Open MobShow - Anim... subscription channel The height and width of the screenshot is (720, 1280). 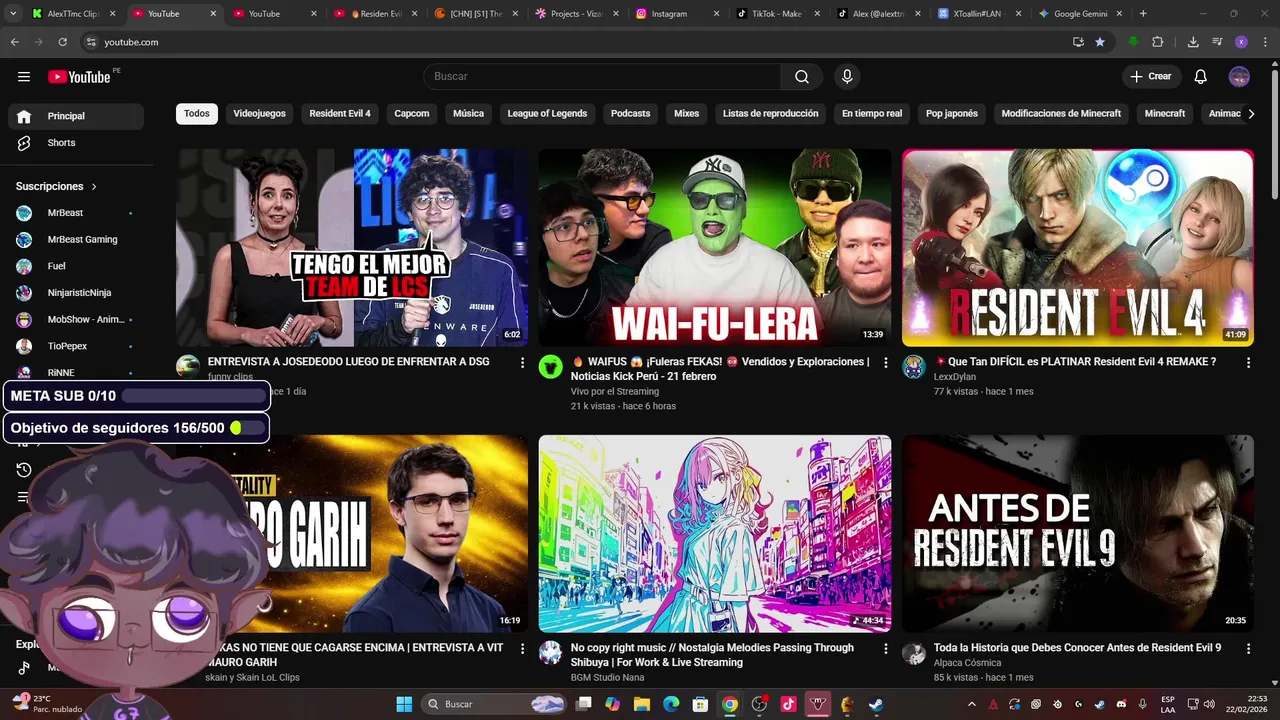[76, 320]
